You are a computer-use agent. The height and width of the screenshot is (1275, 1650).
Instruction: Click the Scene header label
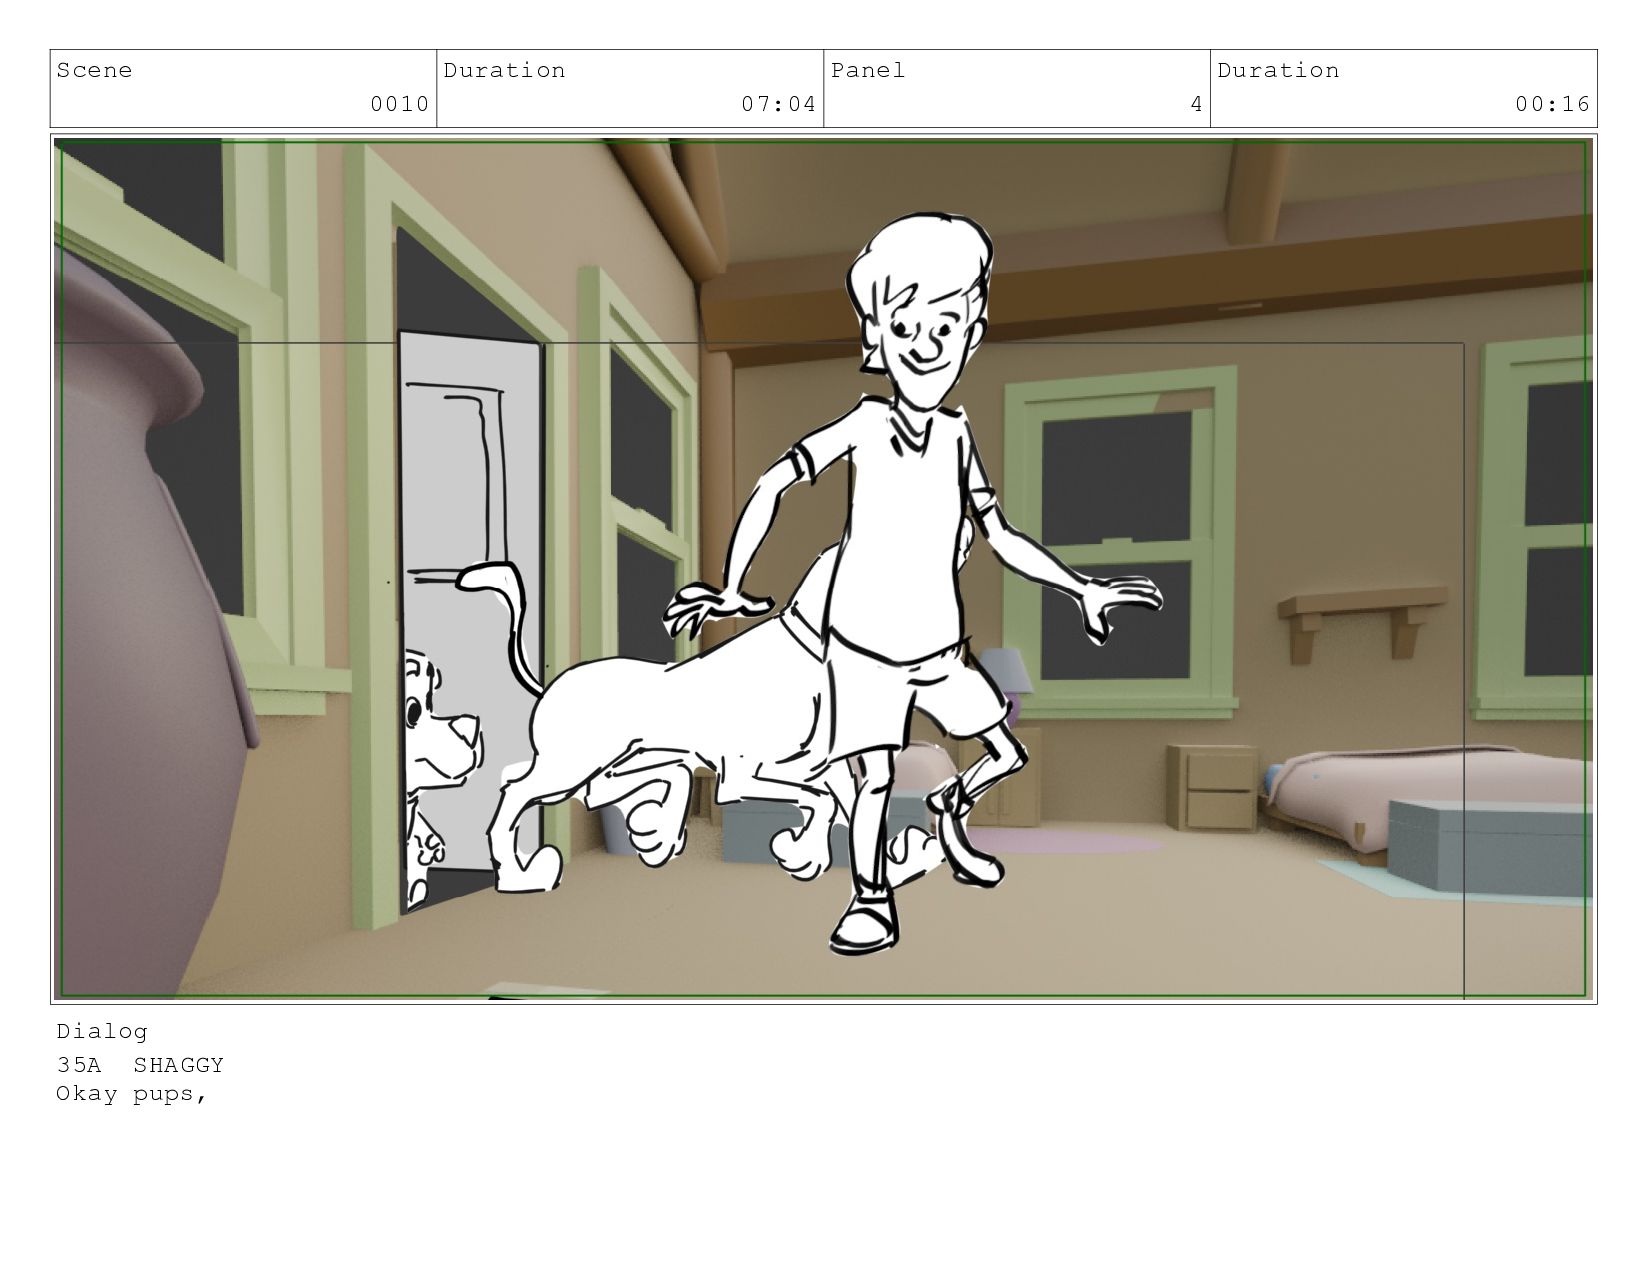(x=94, y=70)
